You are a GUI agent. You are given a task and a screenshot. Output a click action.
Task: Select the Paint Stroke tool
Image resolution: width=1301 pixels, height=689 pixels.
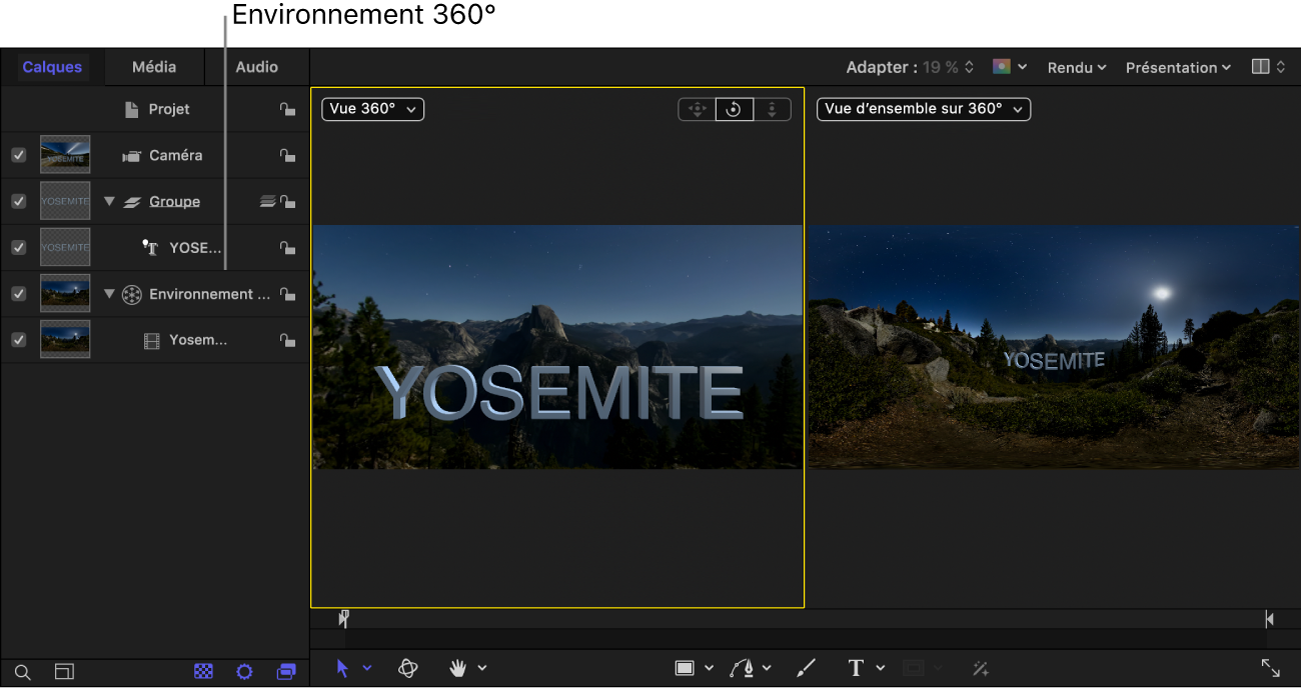pos(805,667)
